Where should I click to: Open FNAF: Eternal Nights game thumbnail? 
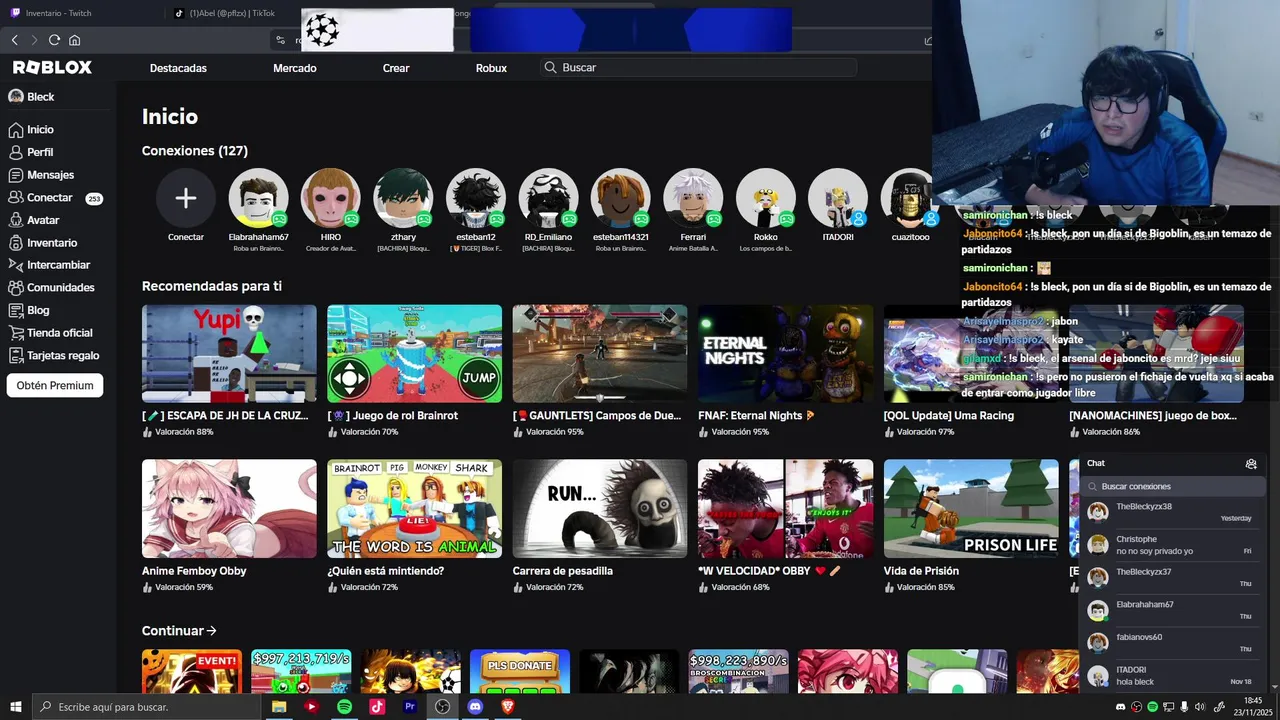tap(785, 354)
